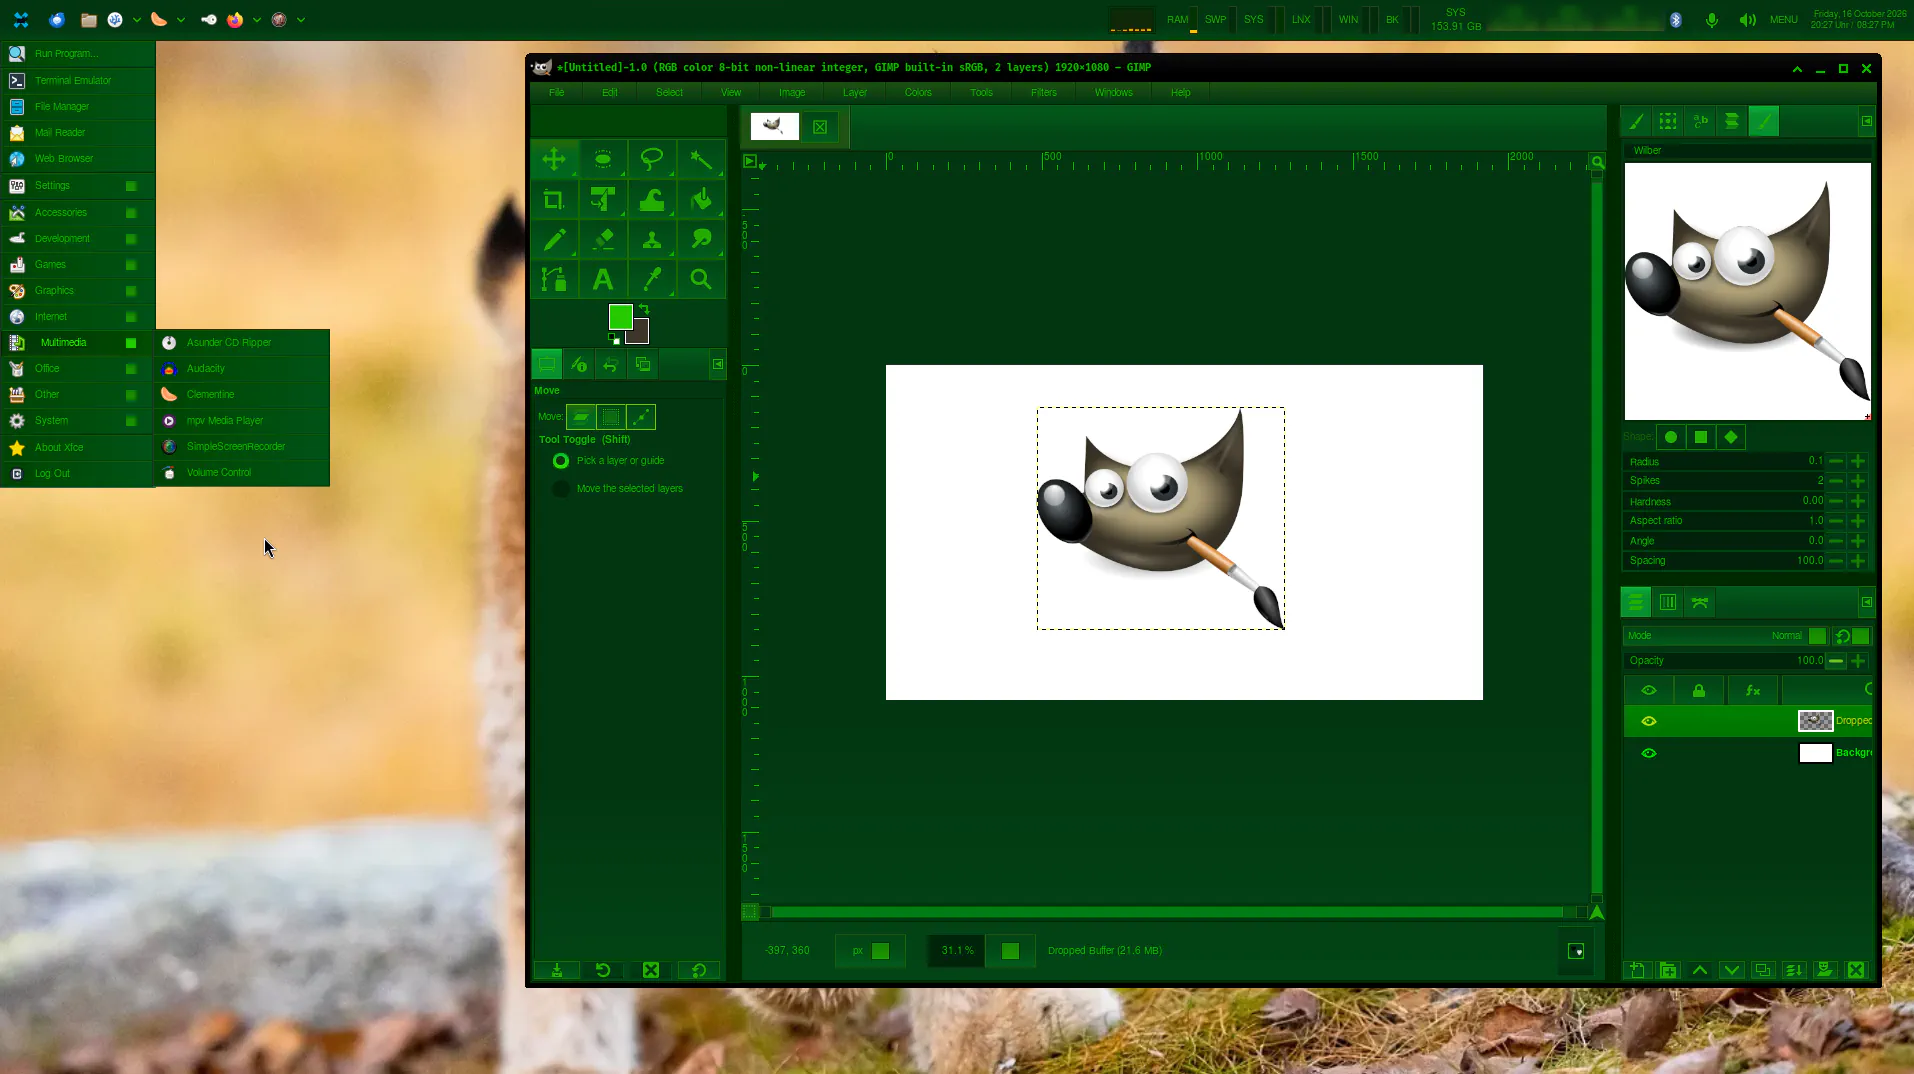Select the Smudge tool
Image resolution: width=1914 pixels, height=1074 pixels.
(701, 240)
